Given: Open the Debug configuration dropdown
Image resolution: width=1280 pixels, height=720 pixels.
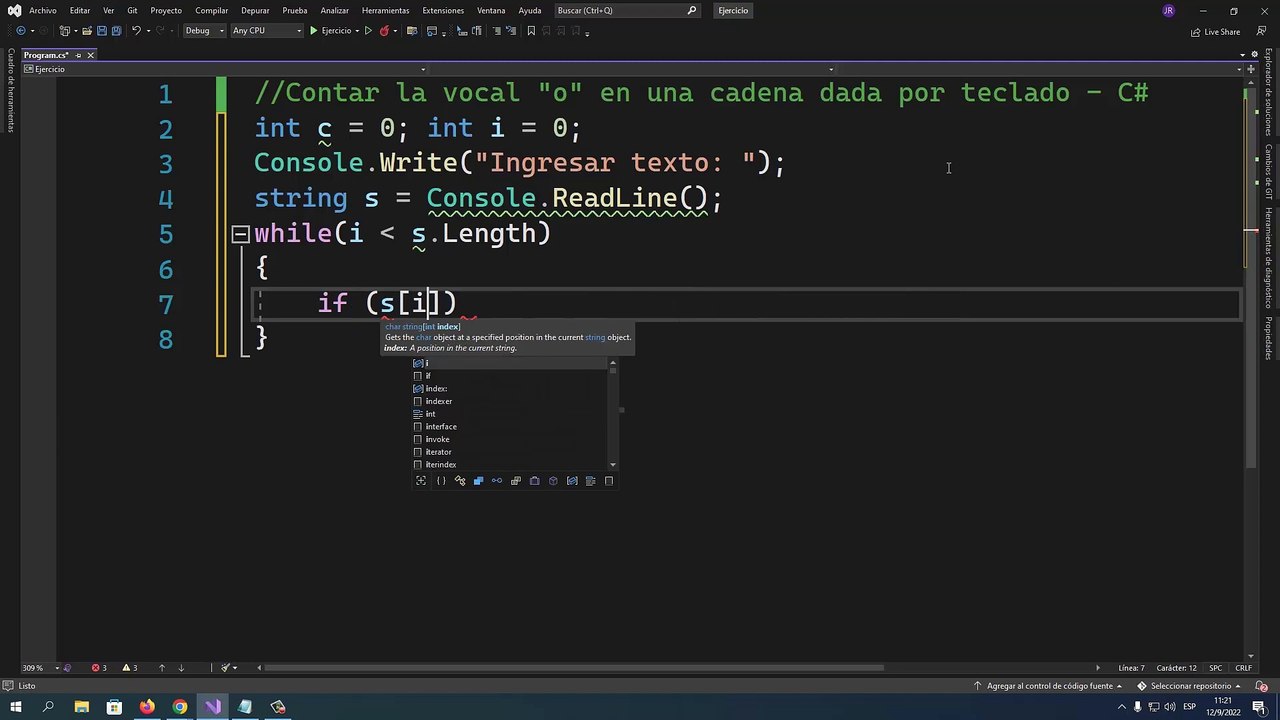Looking at the screenshot, I should click(203, 31).
